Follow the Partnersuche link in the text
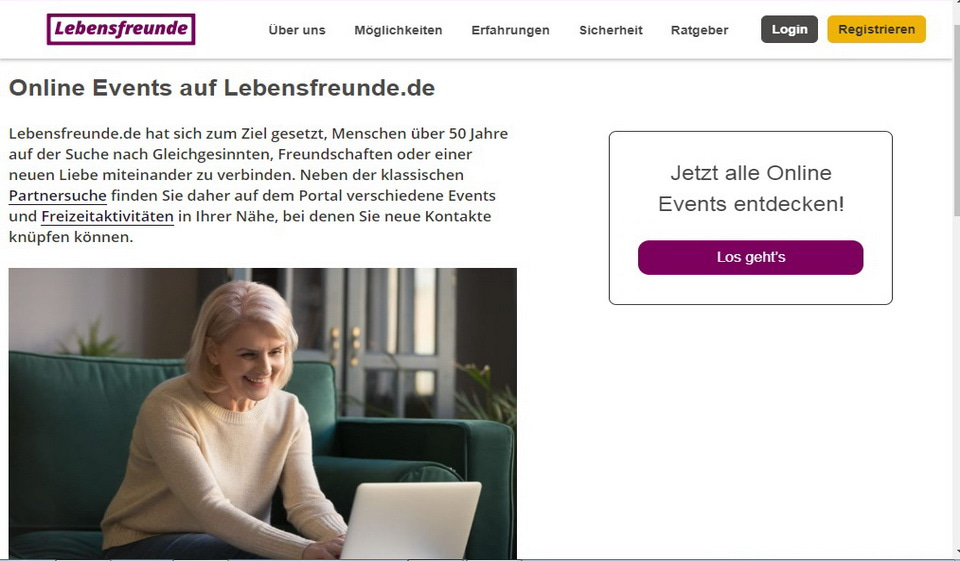Screen dimensions: 960x561 point(58,195)
